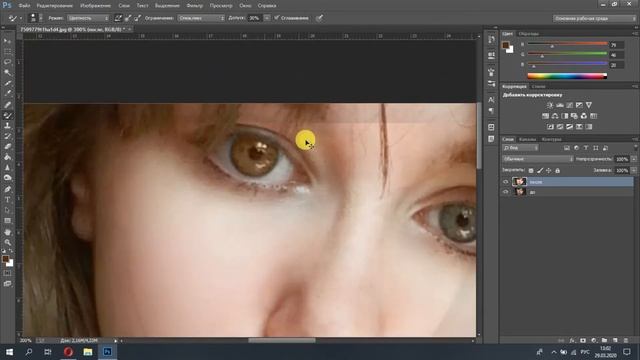
Task: Switch to the Контуры tab
Action: [x=551, y=139]
